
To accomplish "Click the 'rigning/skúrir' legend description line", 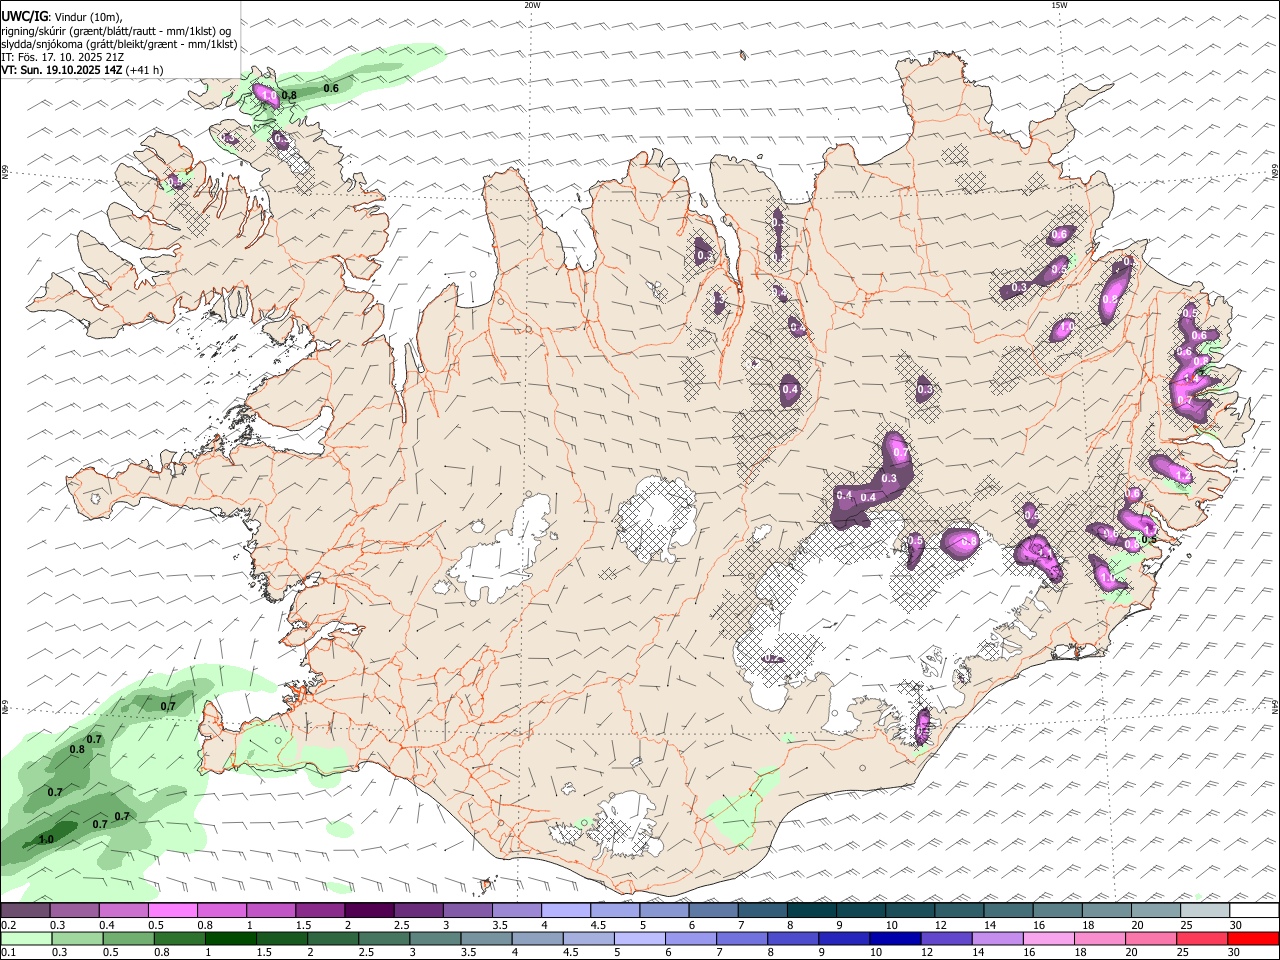I will point(116,31).
